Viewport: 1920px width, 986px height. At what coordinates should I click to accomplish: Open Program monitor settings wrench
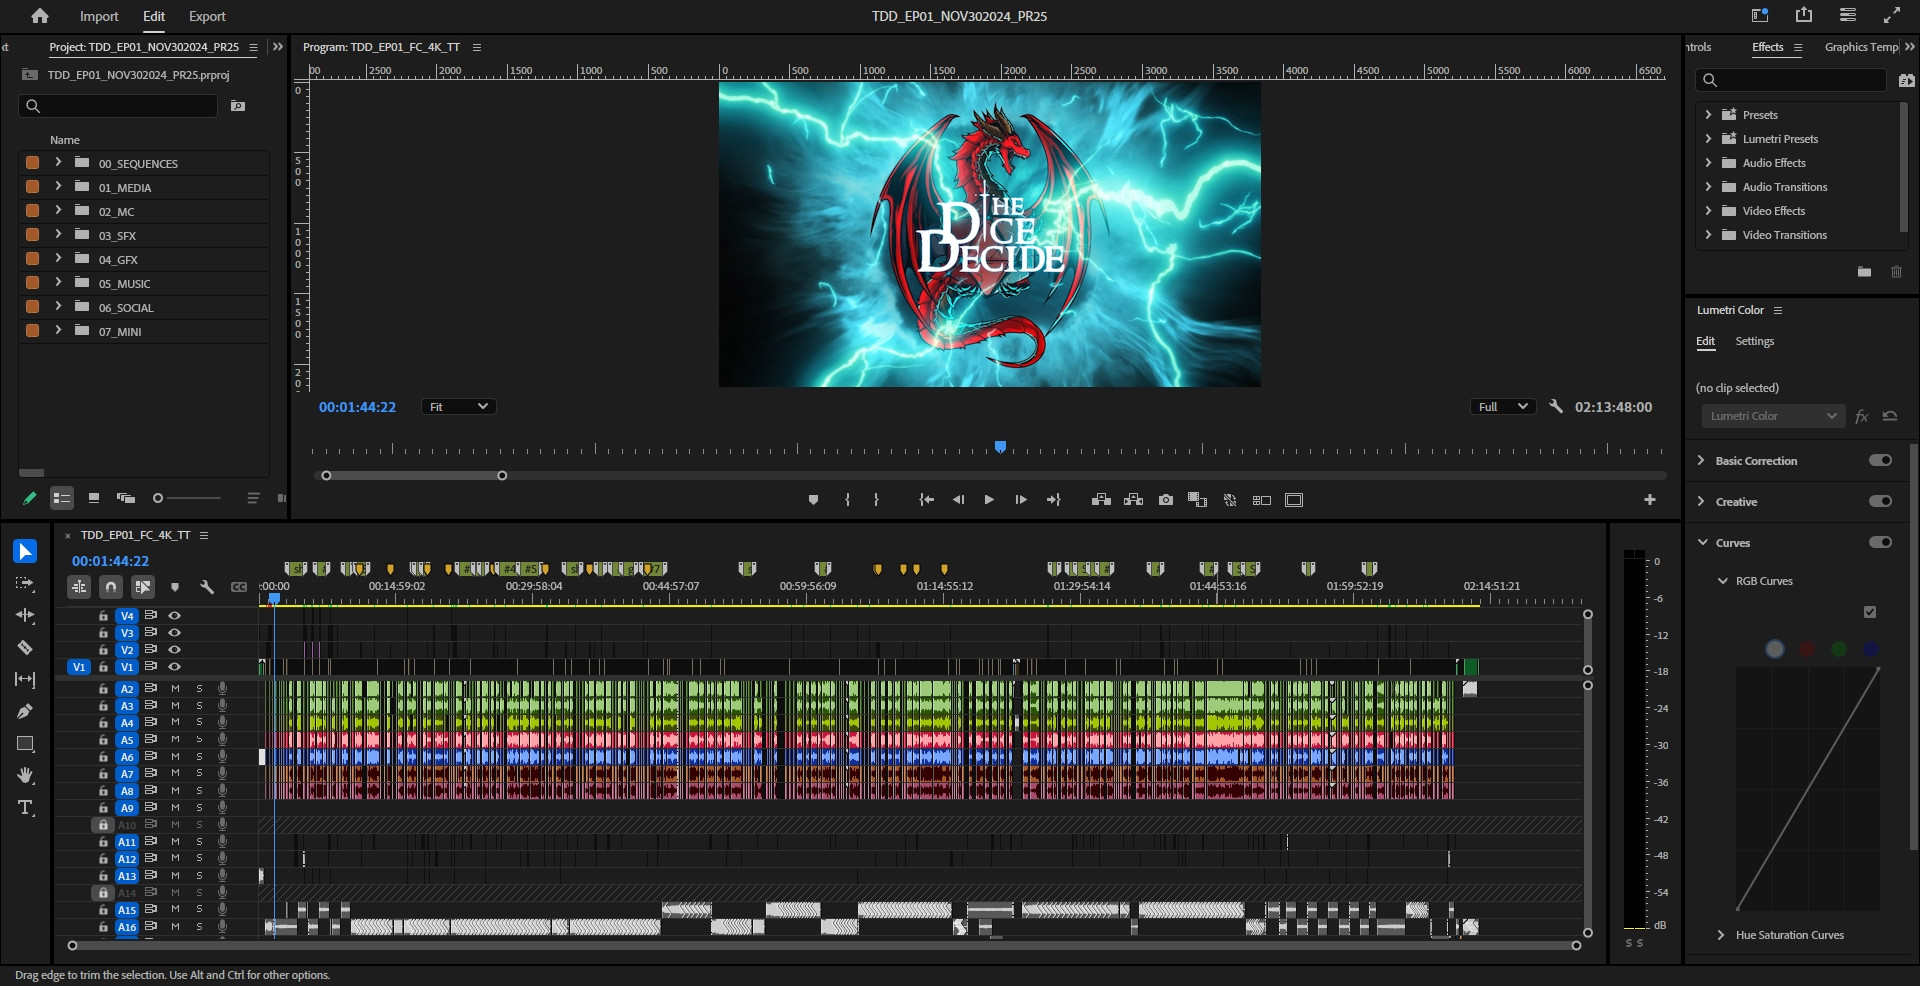[1556, 407]
